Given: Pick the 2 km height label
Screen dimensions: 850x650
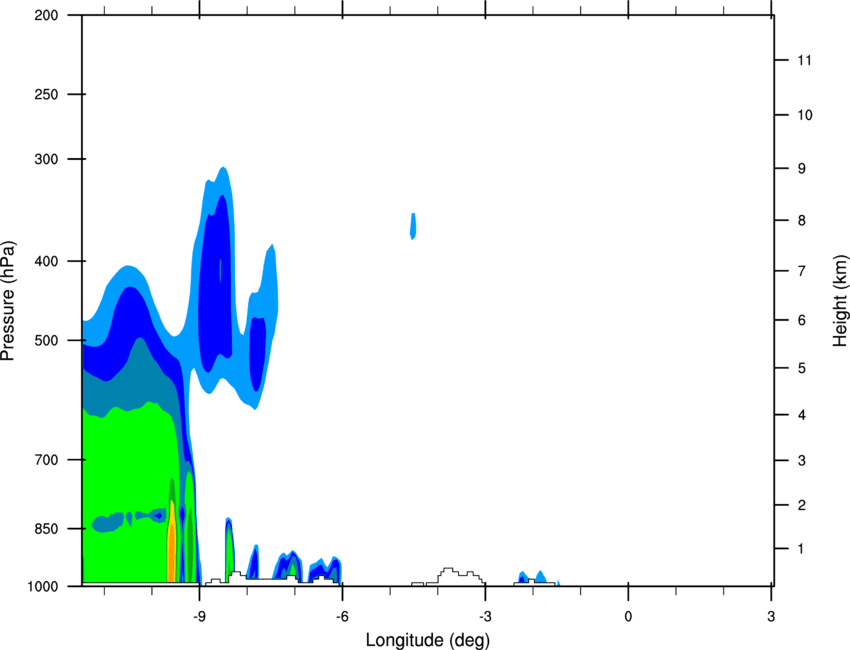Looking at the screenshot, I should click(802, 505).
